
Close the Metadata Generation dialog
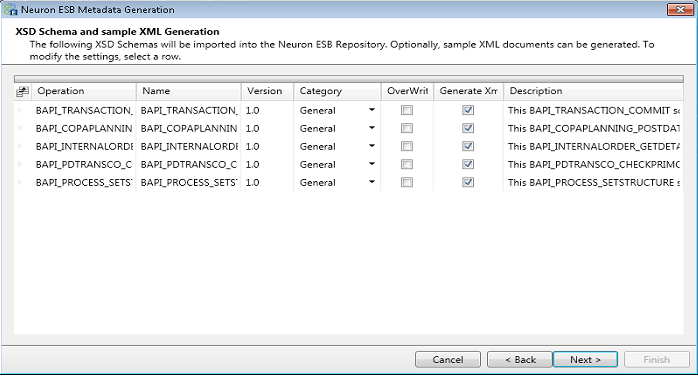tap(680, 9)
